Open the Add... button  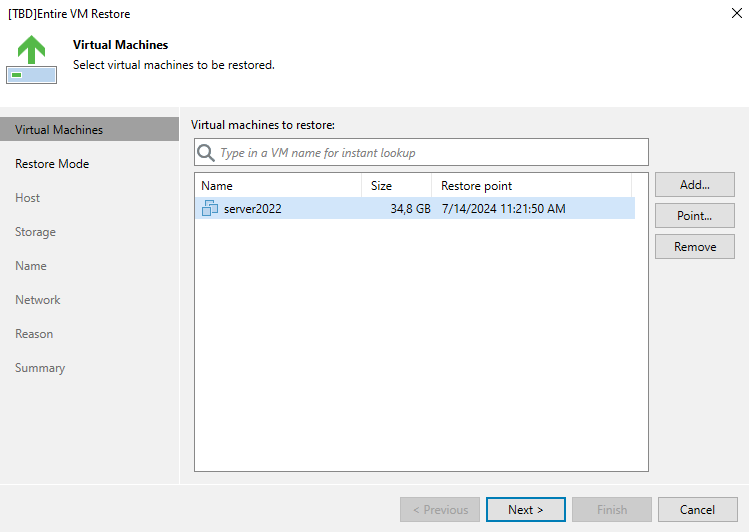click(x=695, y=185)
